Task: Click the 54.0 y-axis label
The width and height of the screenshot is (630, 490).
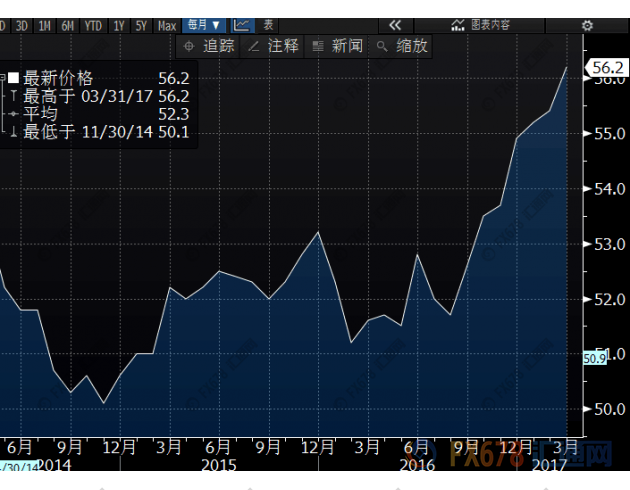Action: 610,189
